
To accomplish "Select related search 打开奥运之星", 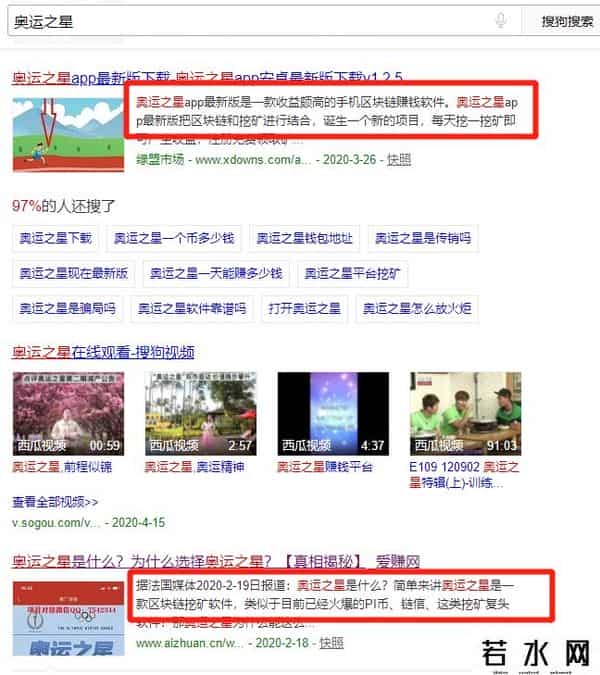I will pos(304,309).
